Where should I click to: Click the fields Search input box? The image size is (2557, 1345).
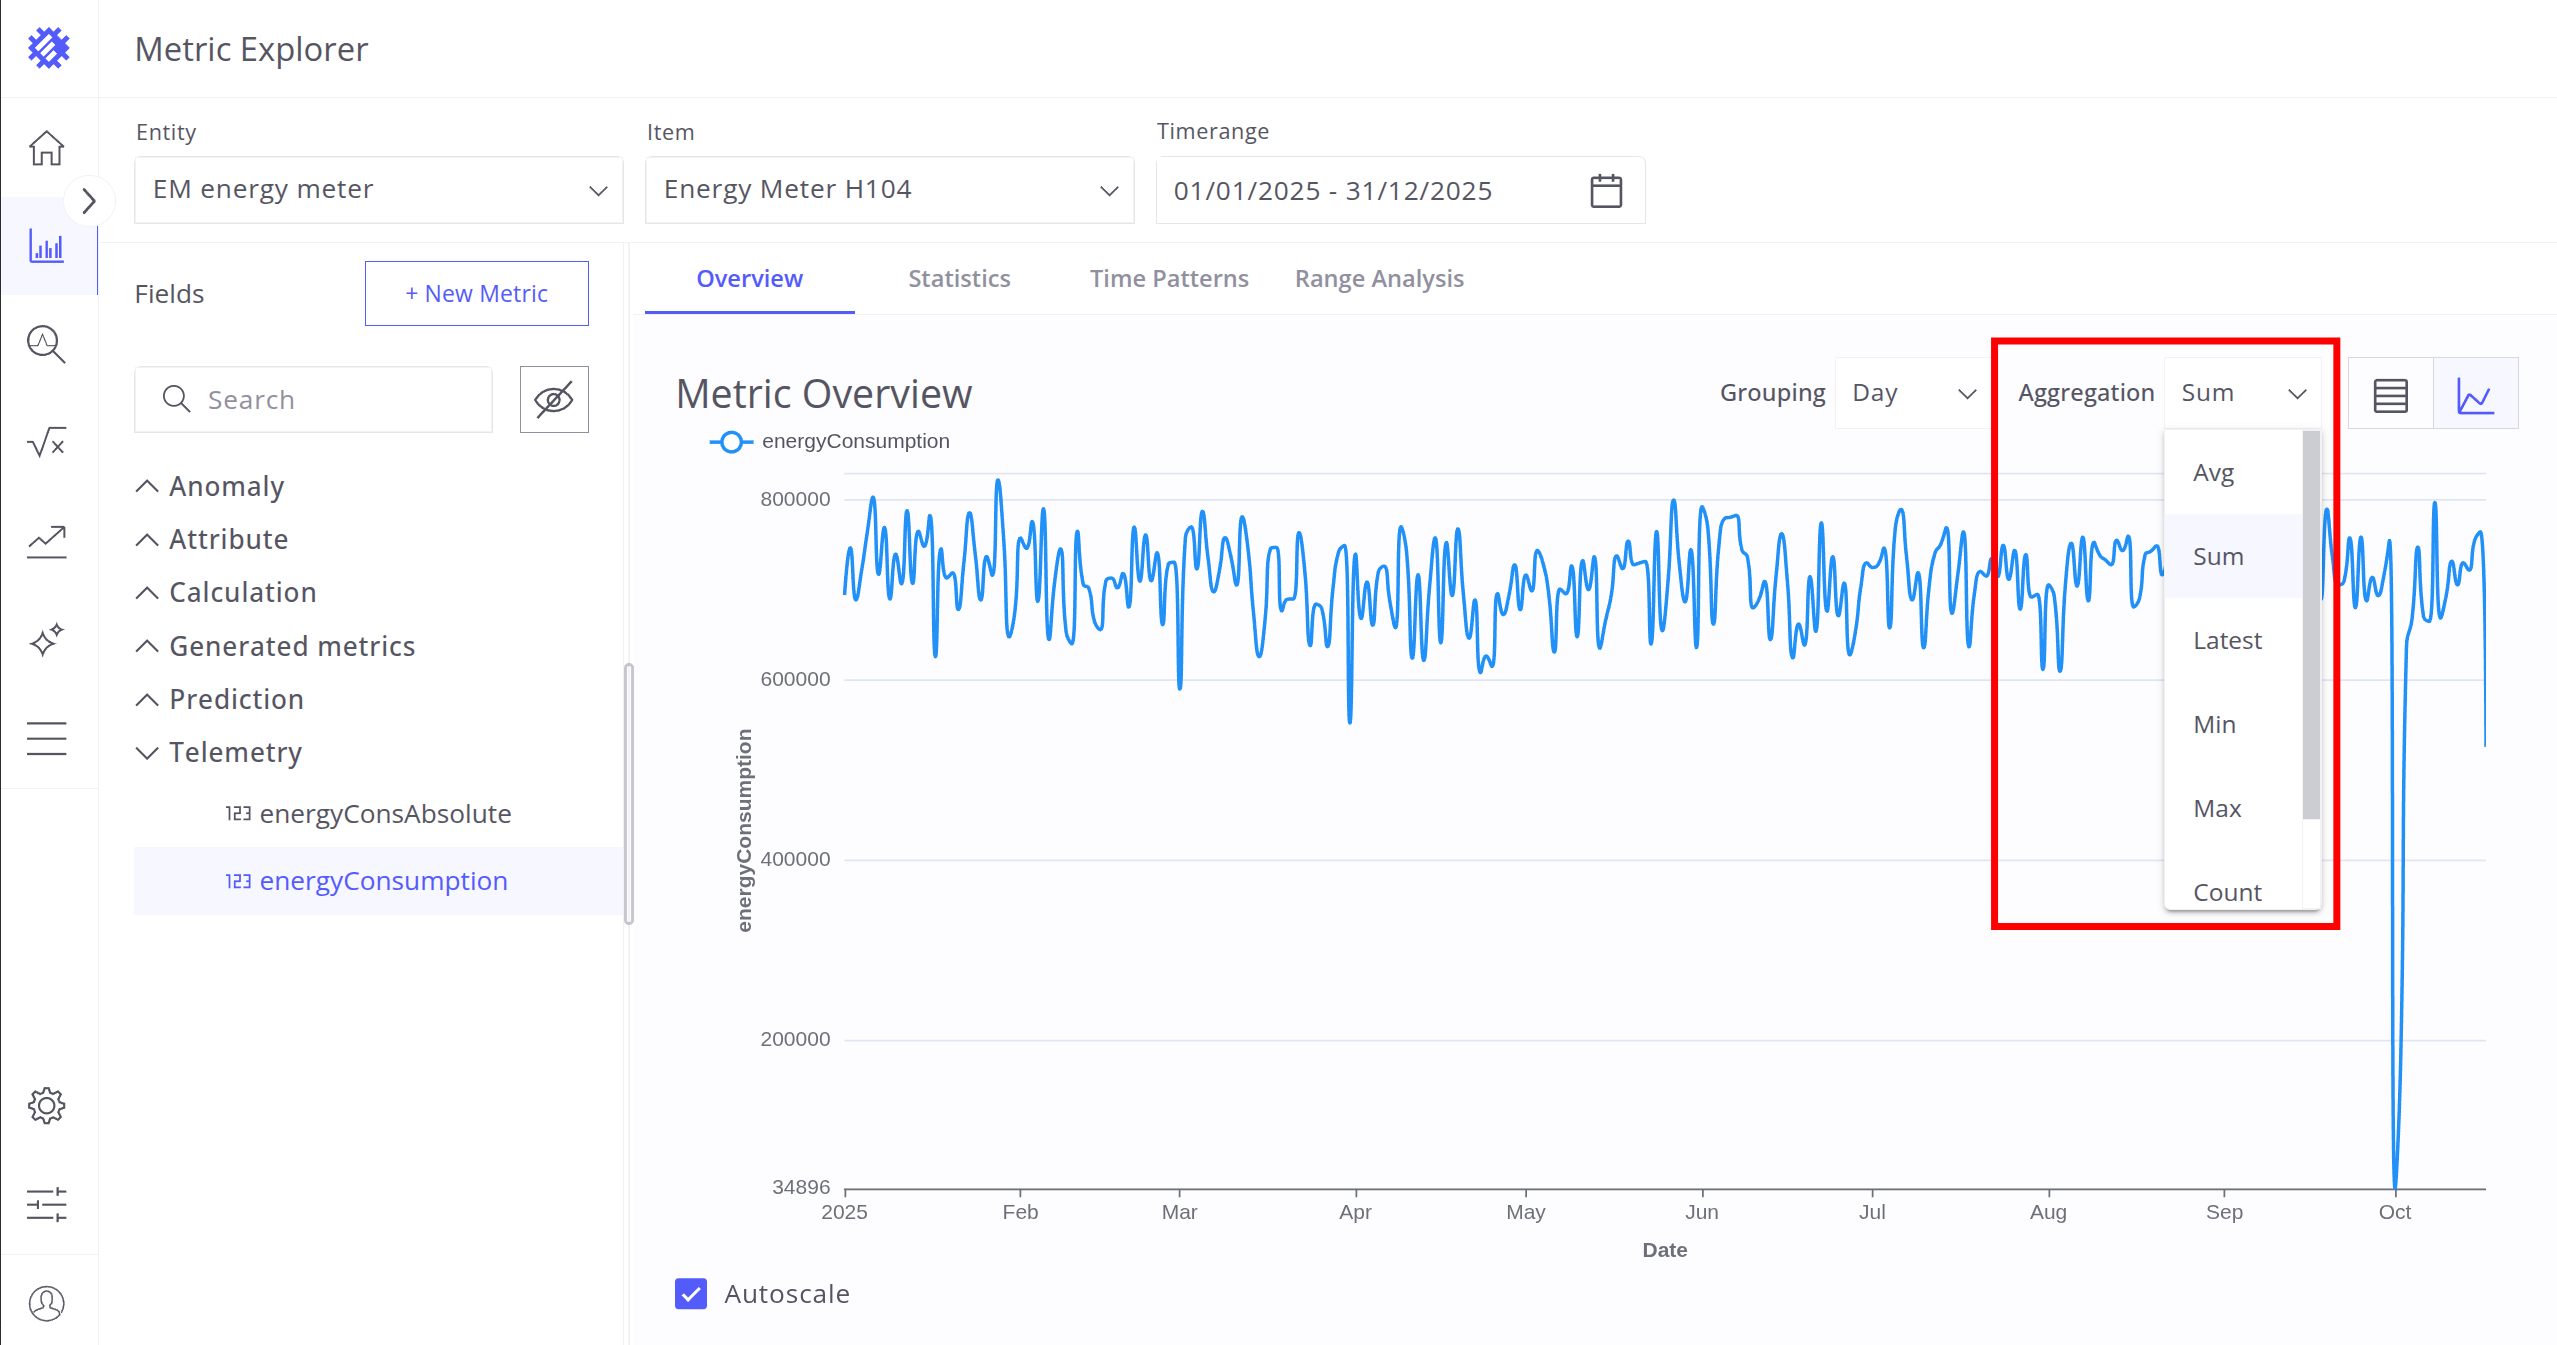coord(313,399)
